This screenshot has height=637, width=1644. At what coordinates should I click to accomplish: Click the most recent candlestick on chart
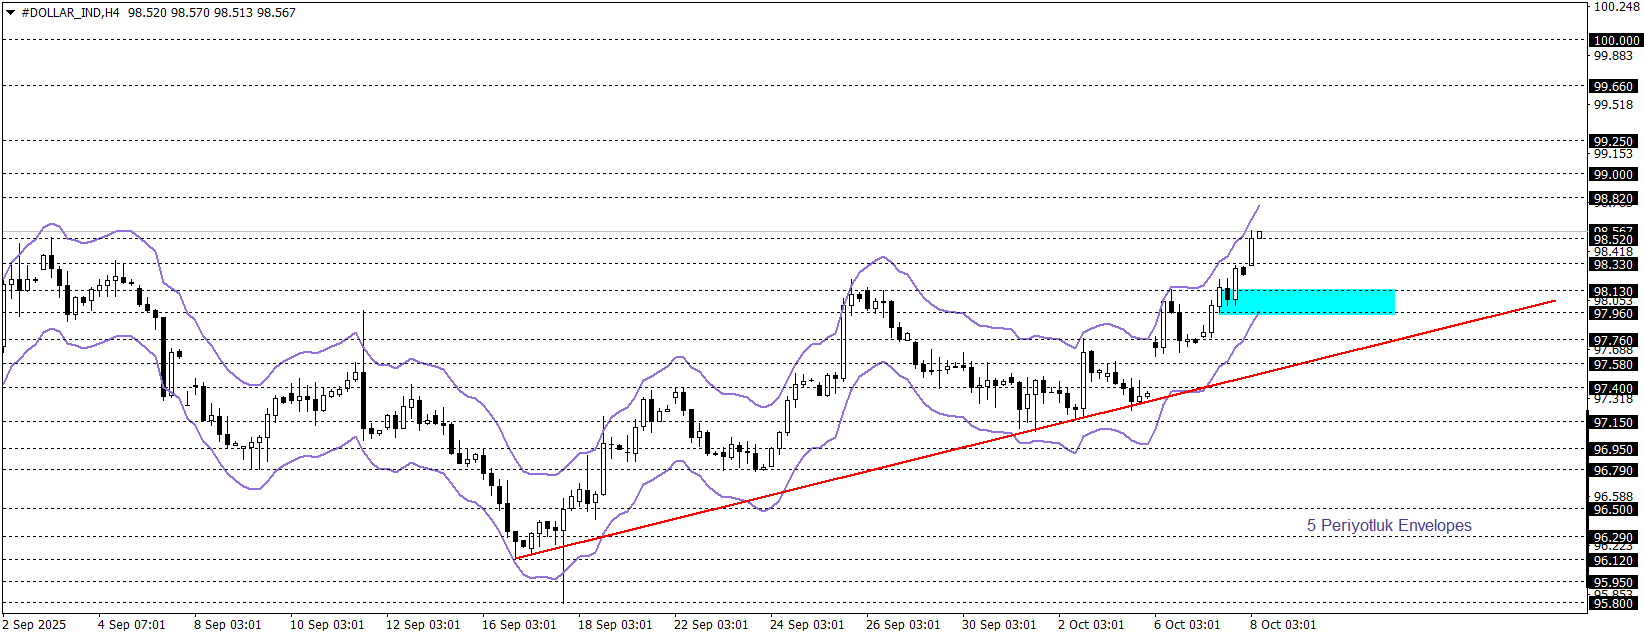point(1259,235)
